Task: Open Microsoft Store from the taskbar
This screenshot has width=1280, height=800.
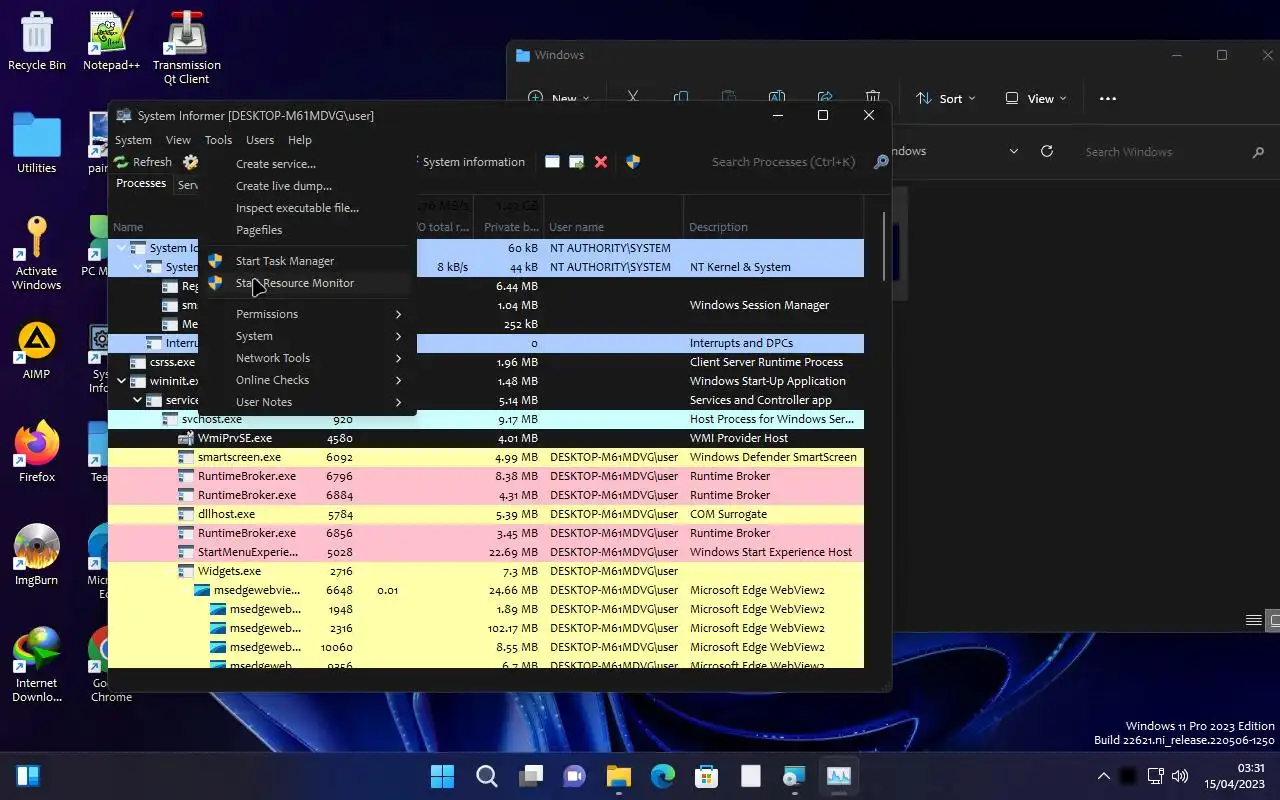Action: pos(706,776)
